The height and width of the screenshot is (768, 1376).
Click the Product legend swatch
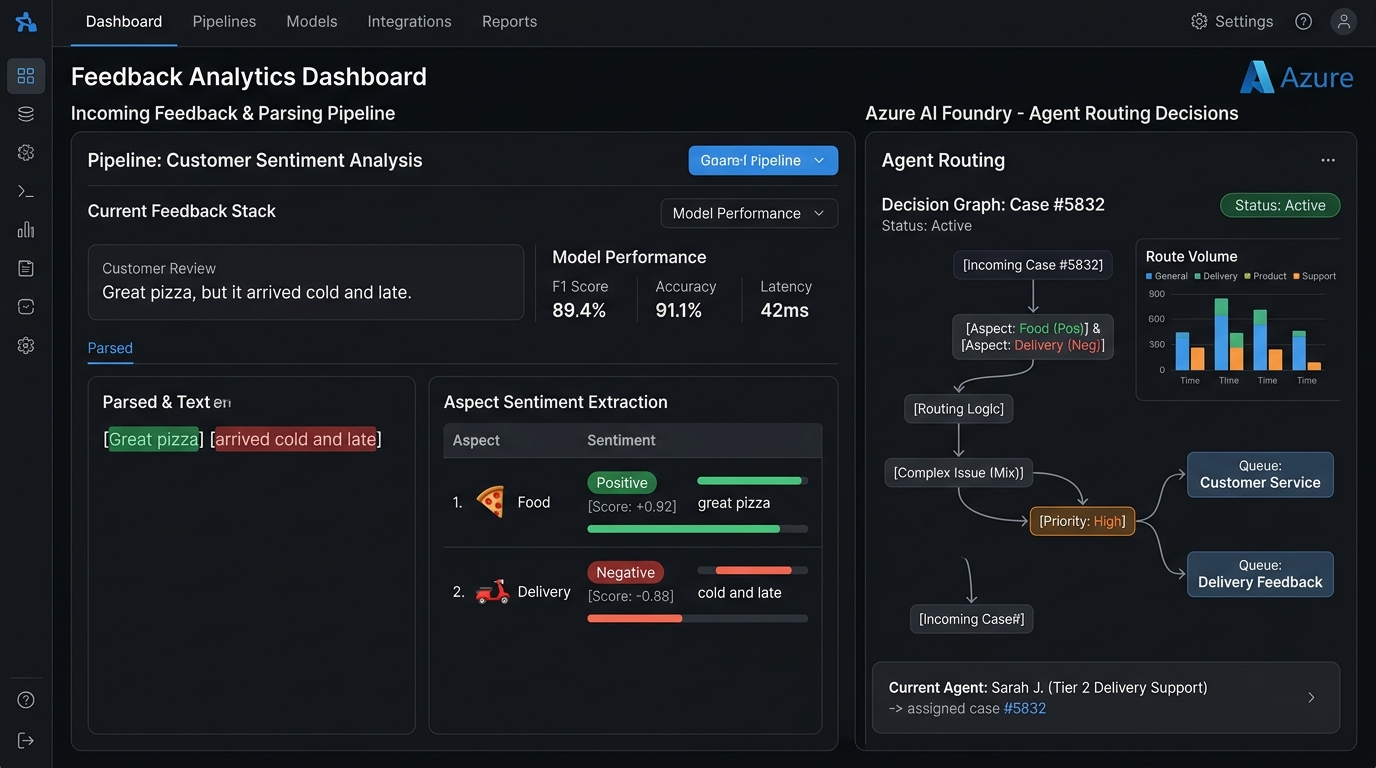click(1247, 276)
